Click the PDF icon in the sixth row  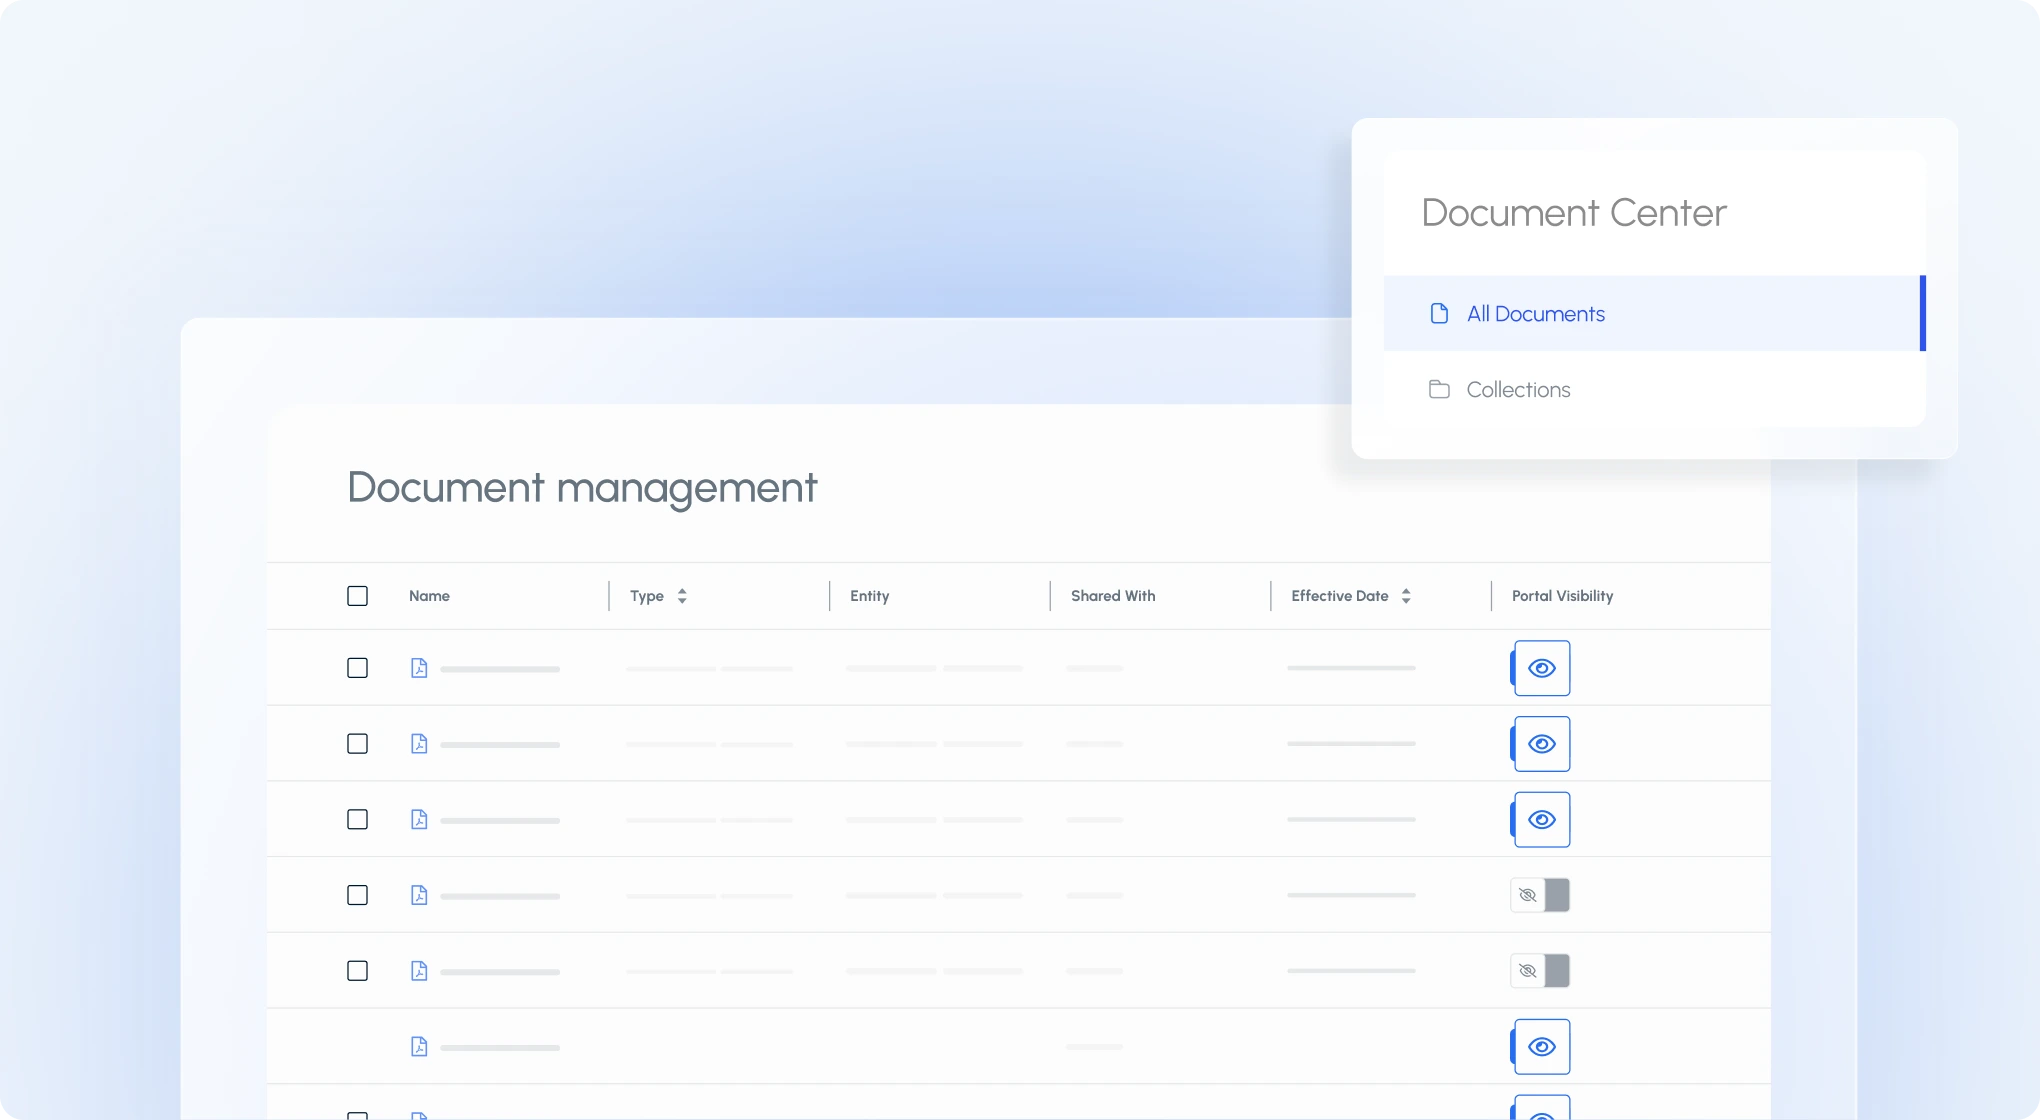click(x=419, y=1047)
